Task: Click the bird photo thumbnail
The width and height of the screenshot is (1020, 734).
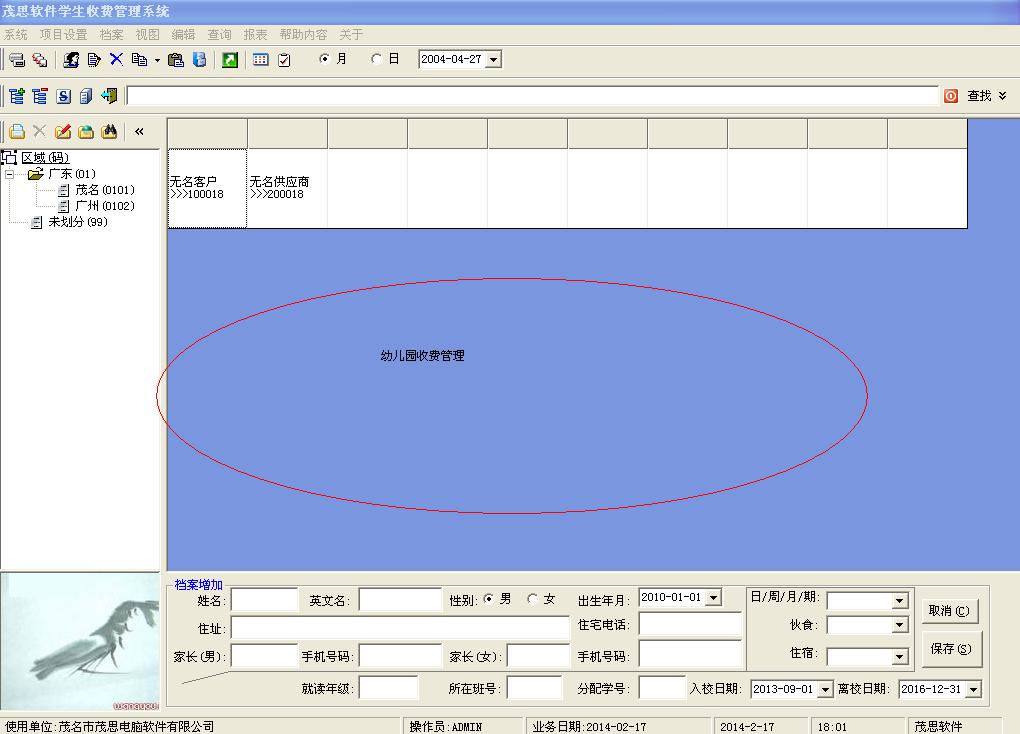Action: (x=80, y=642)
